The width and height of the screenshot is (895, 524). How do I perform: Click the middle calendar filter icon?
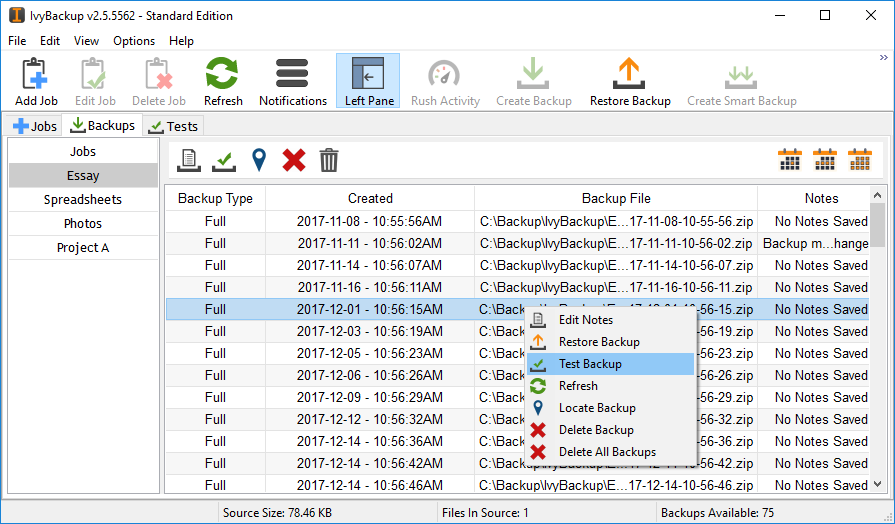pos(825,160)
